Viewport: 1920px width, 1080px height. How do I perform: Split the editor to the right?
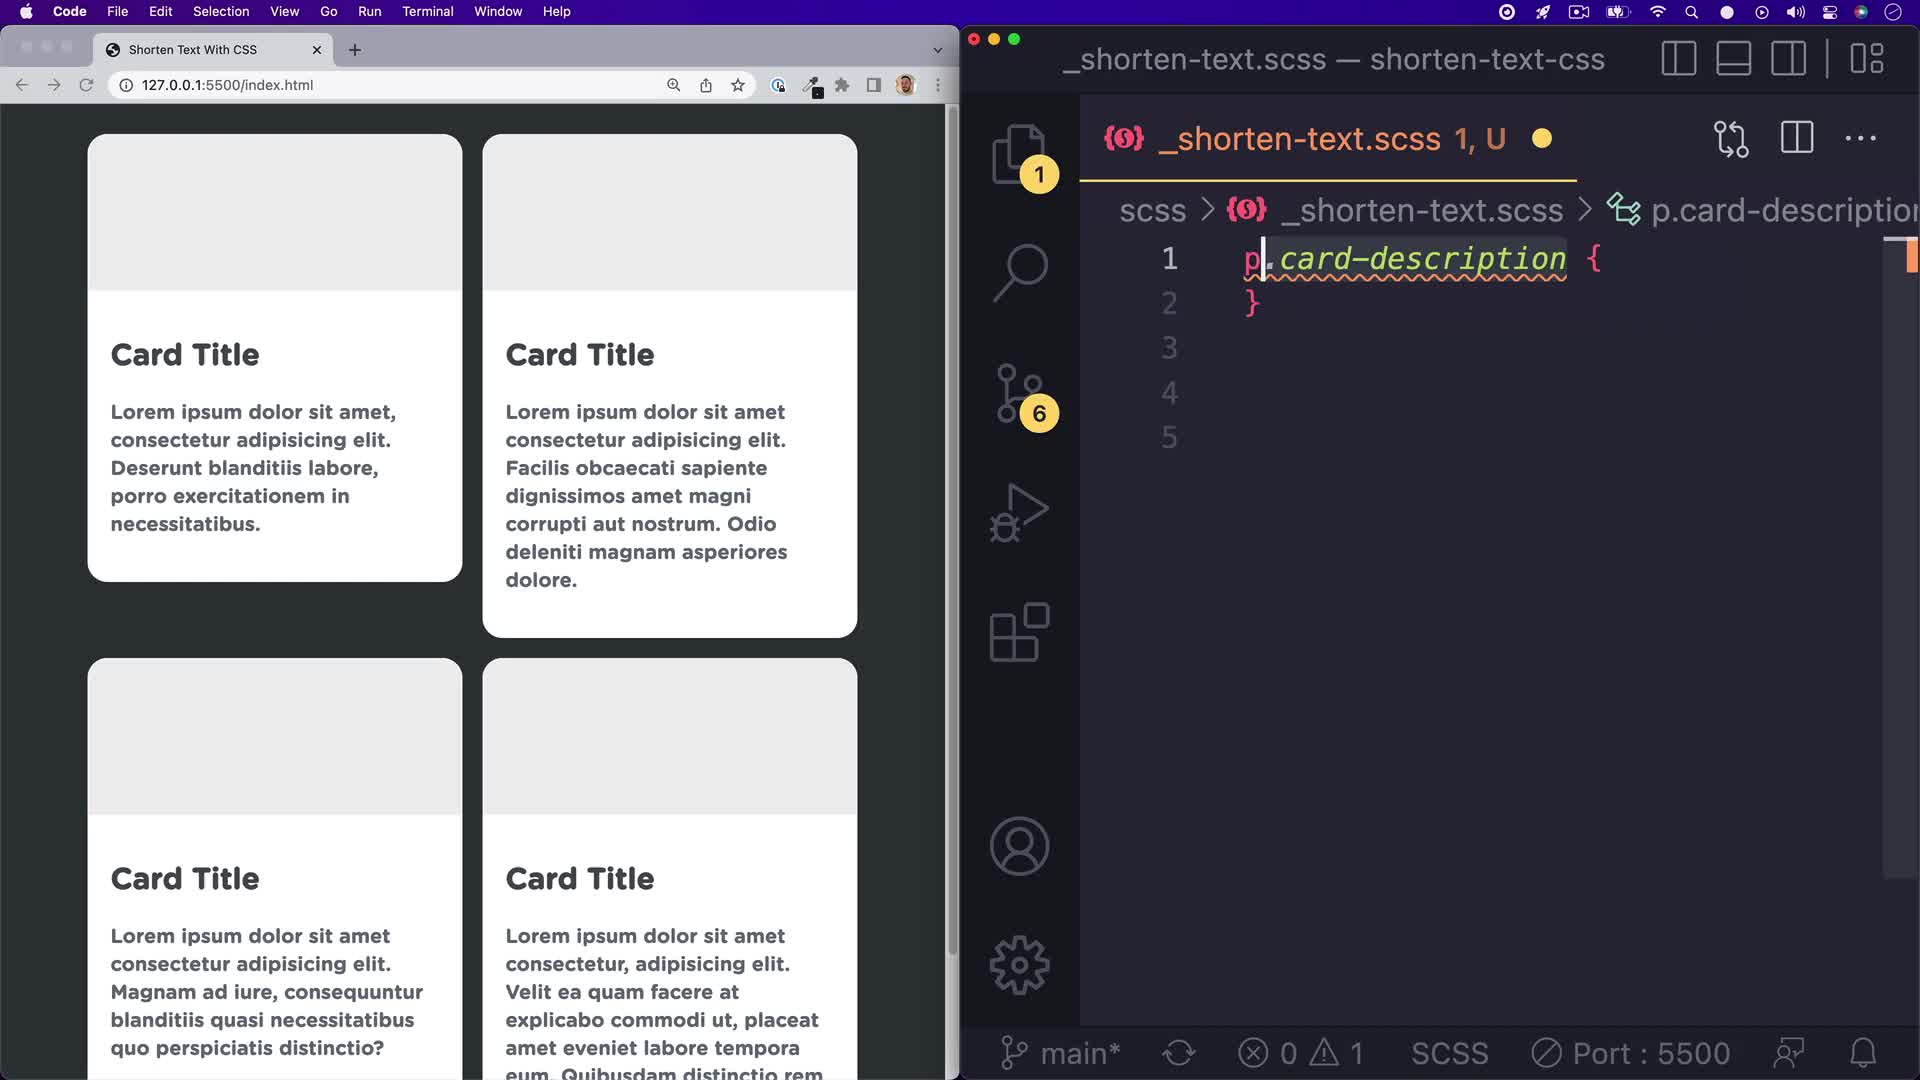click(1796, 138)
